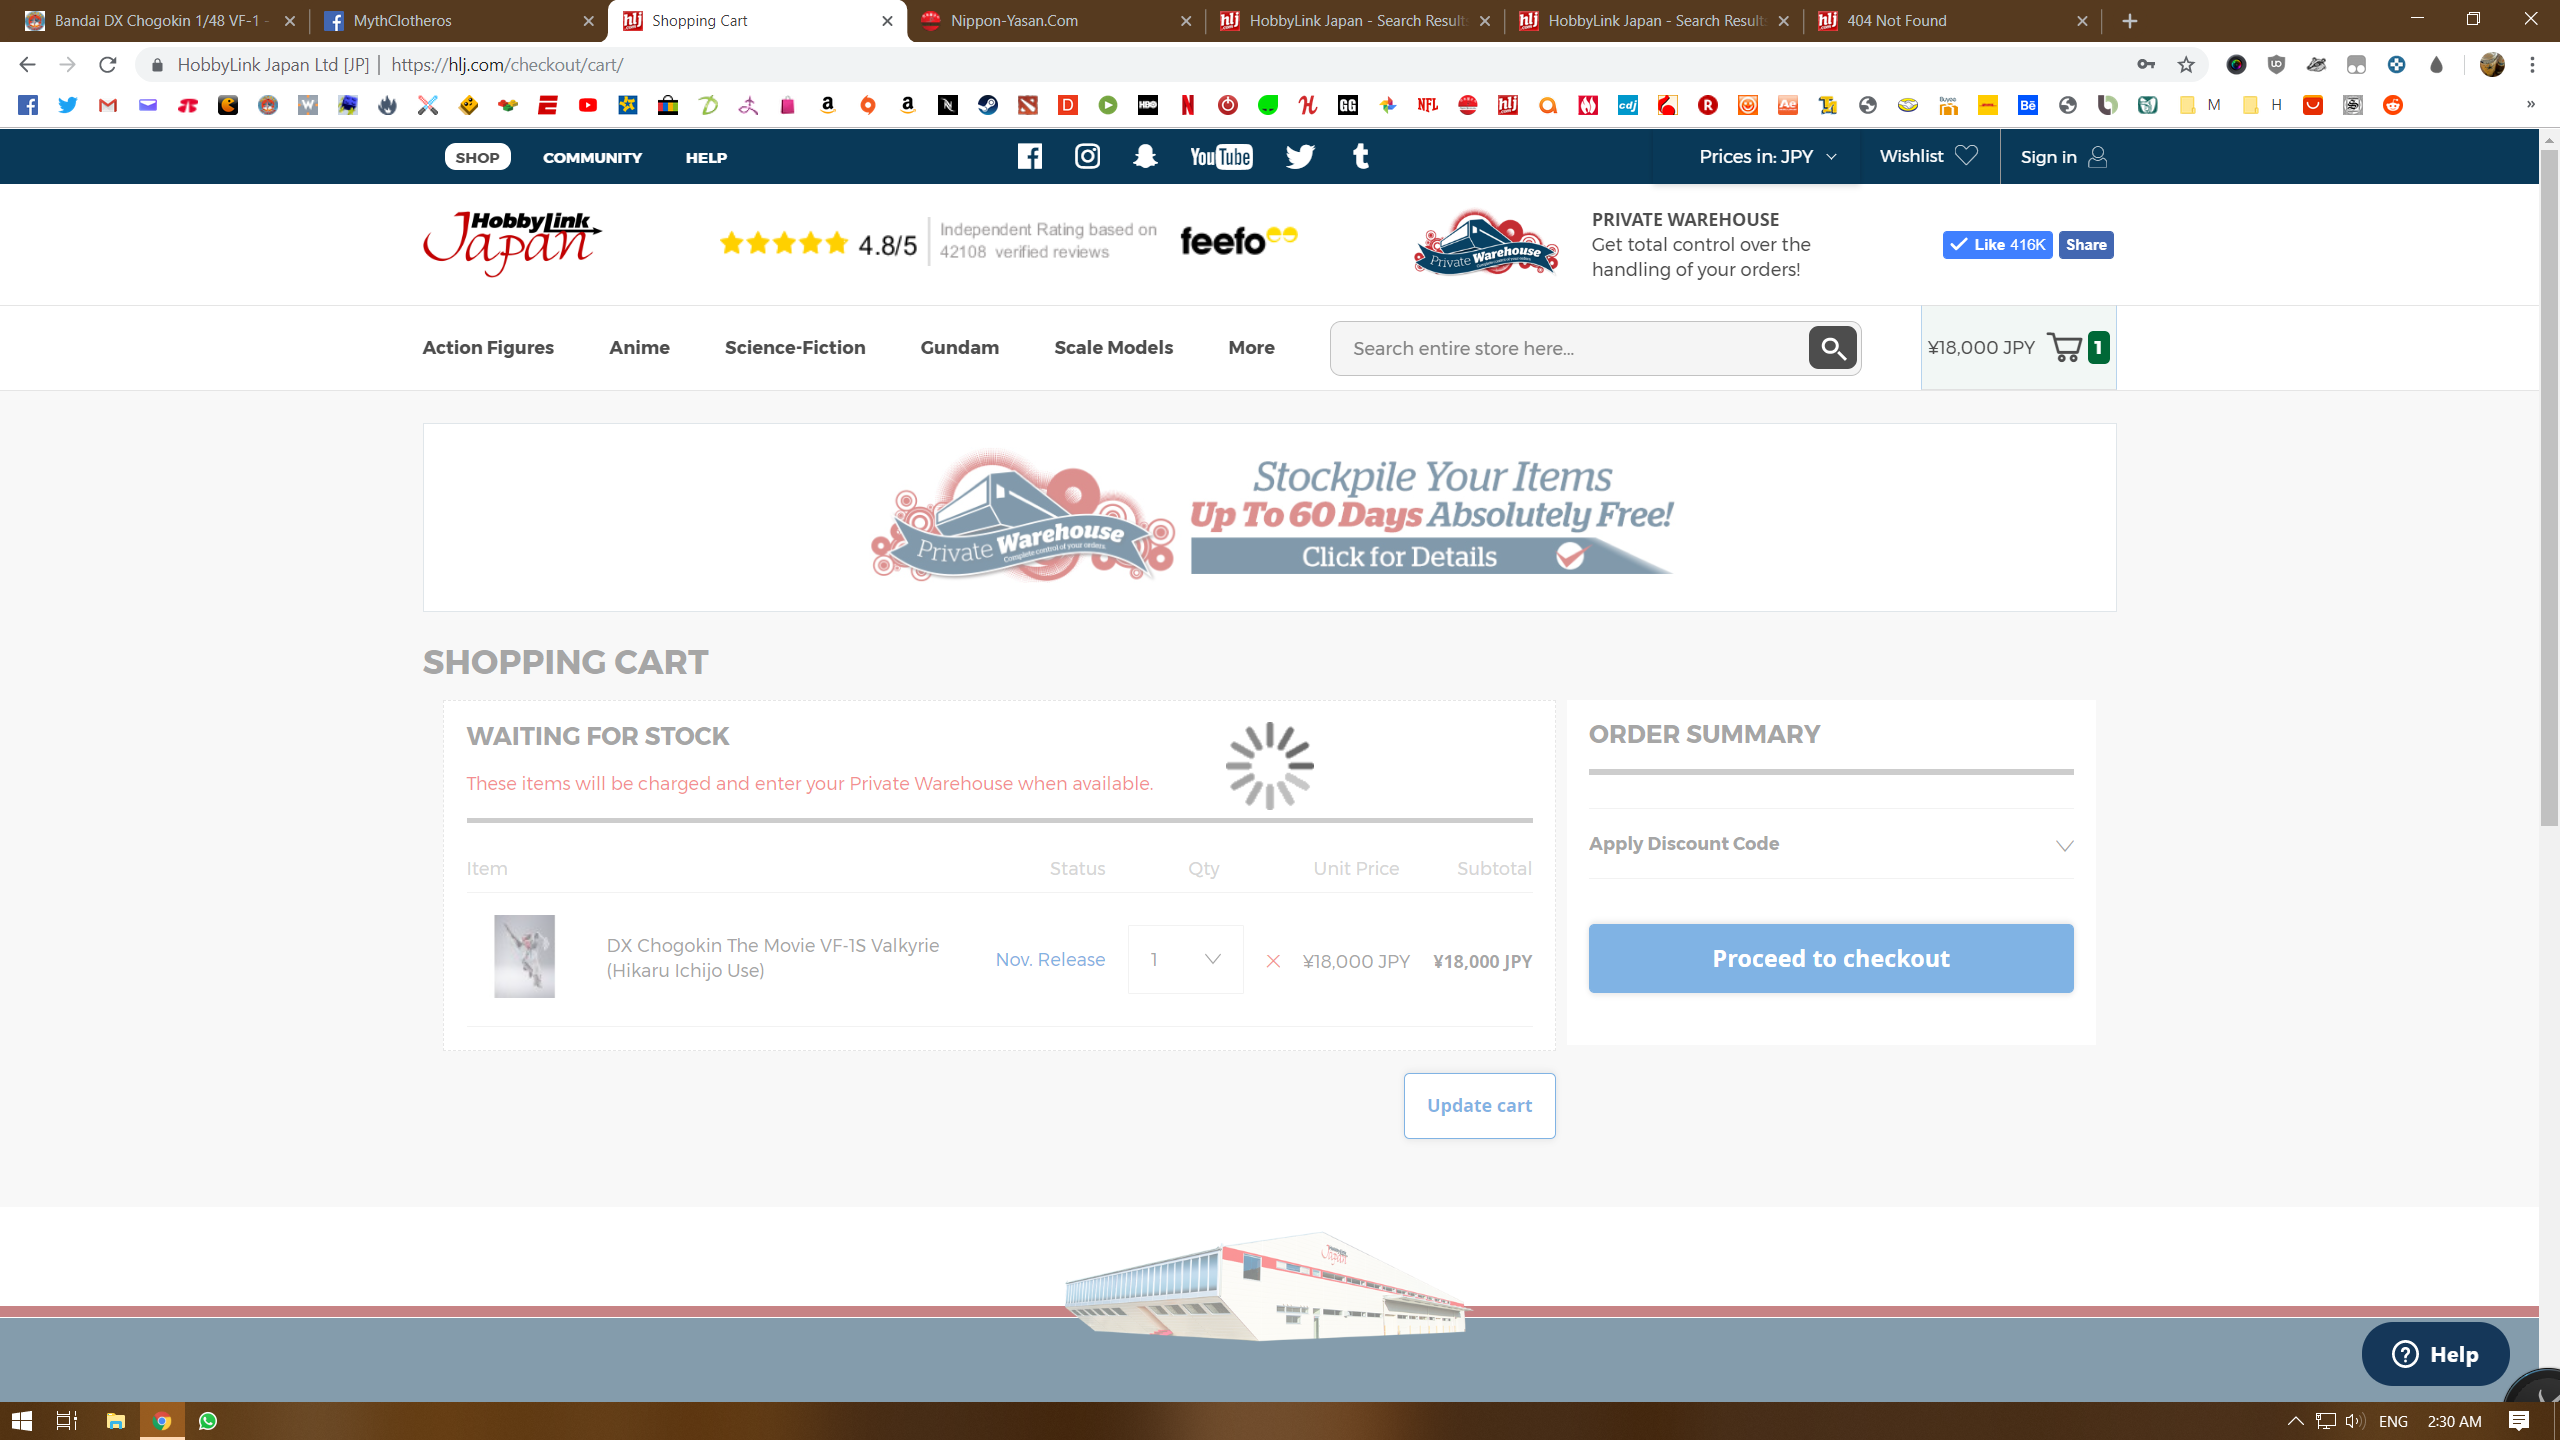Click the Private Warehouse logo in header
Image resolution: width=2560 pixels, height=1440 pixels.
click(1485, 243)
